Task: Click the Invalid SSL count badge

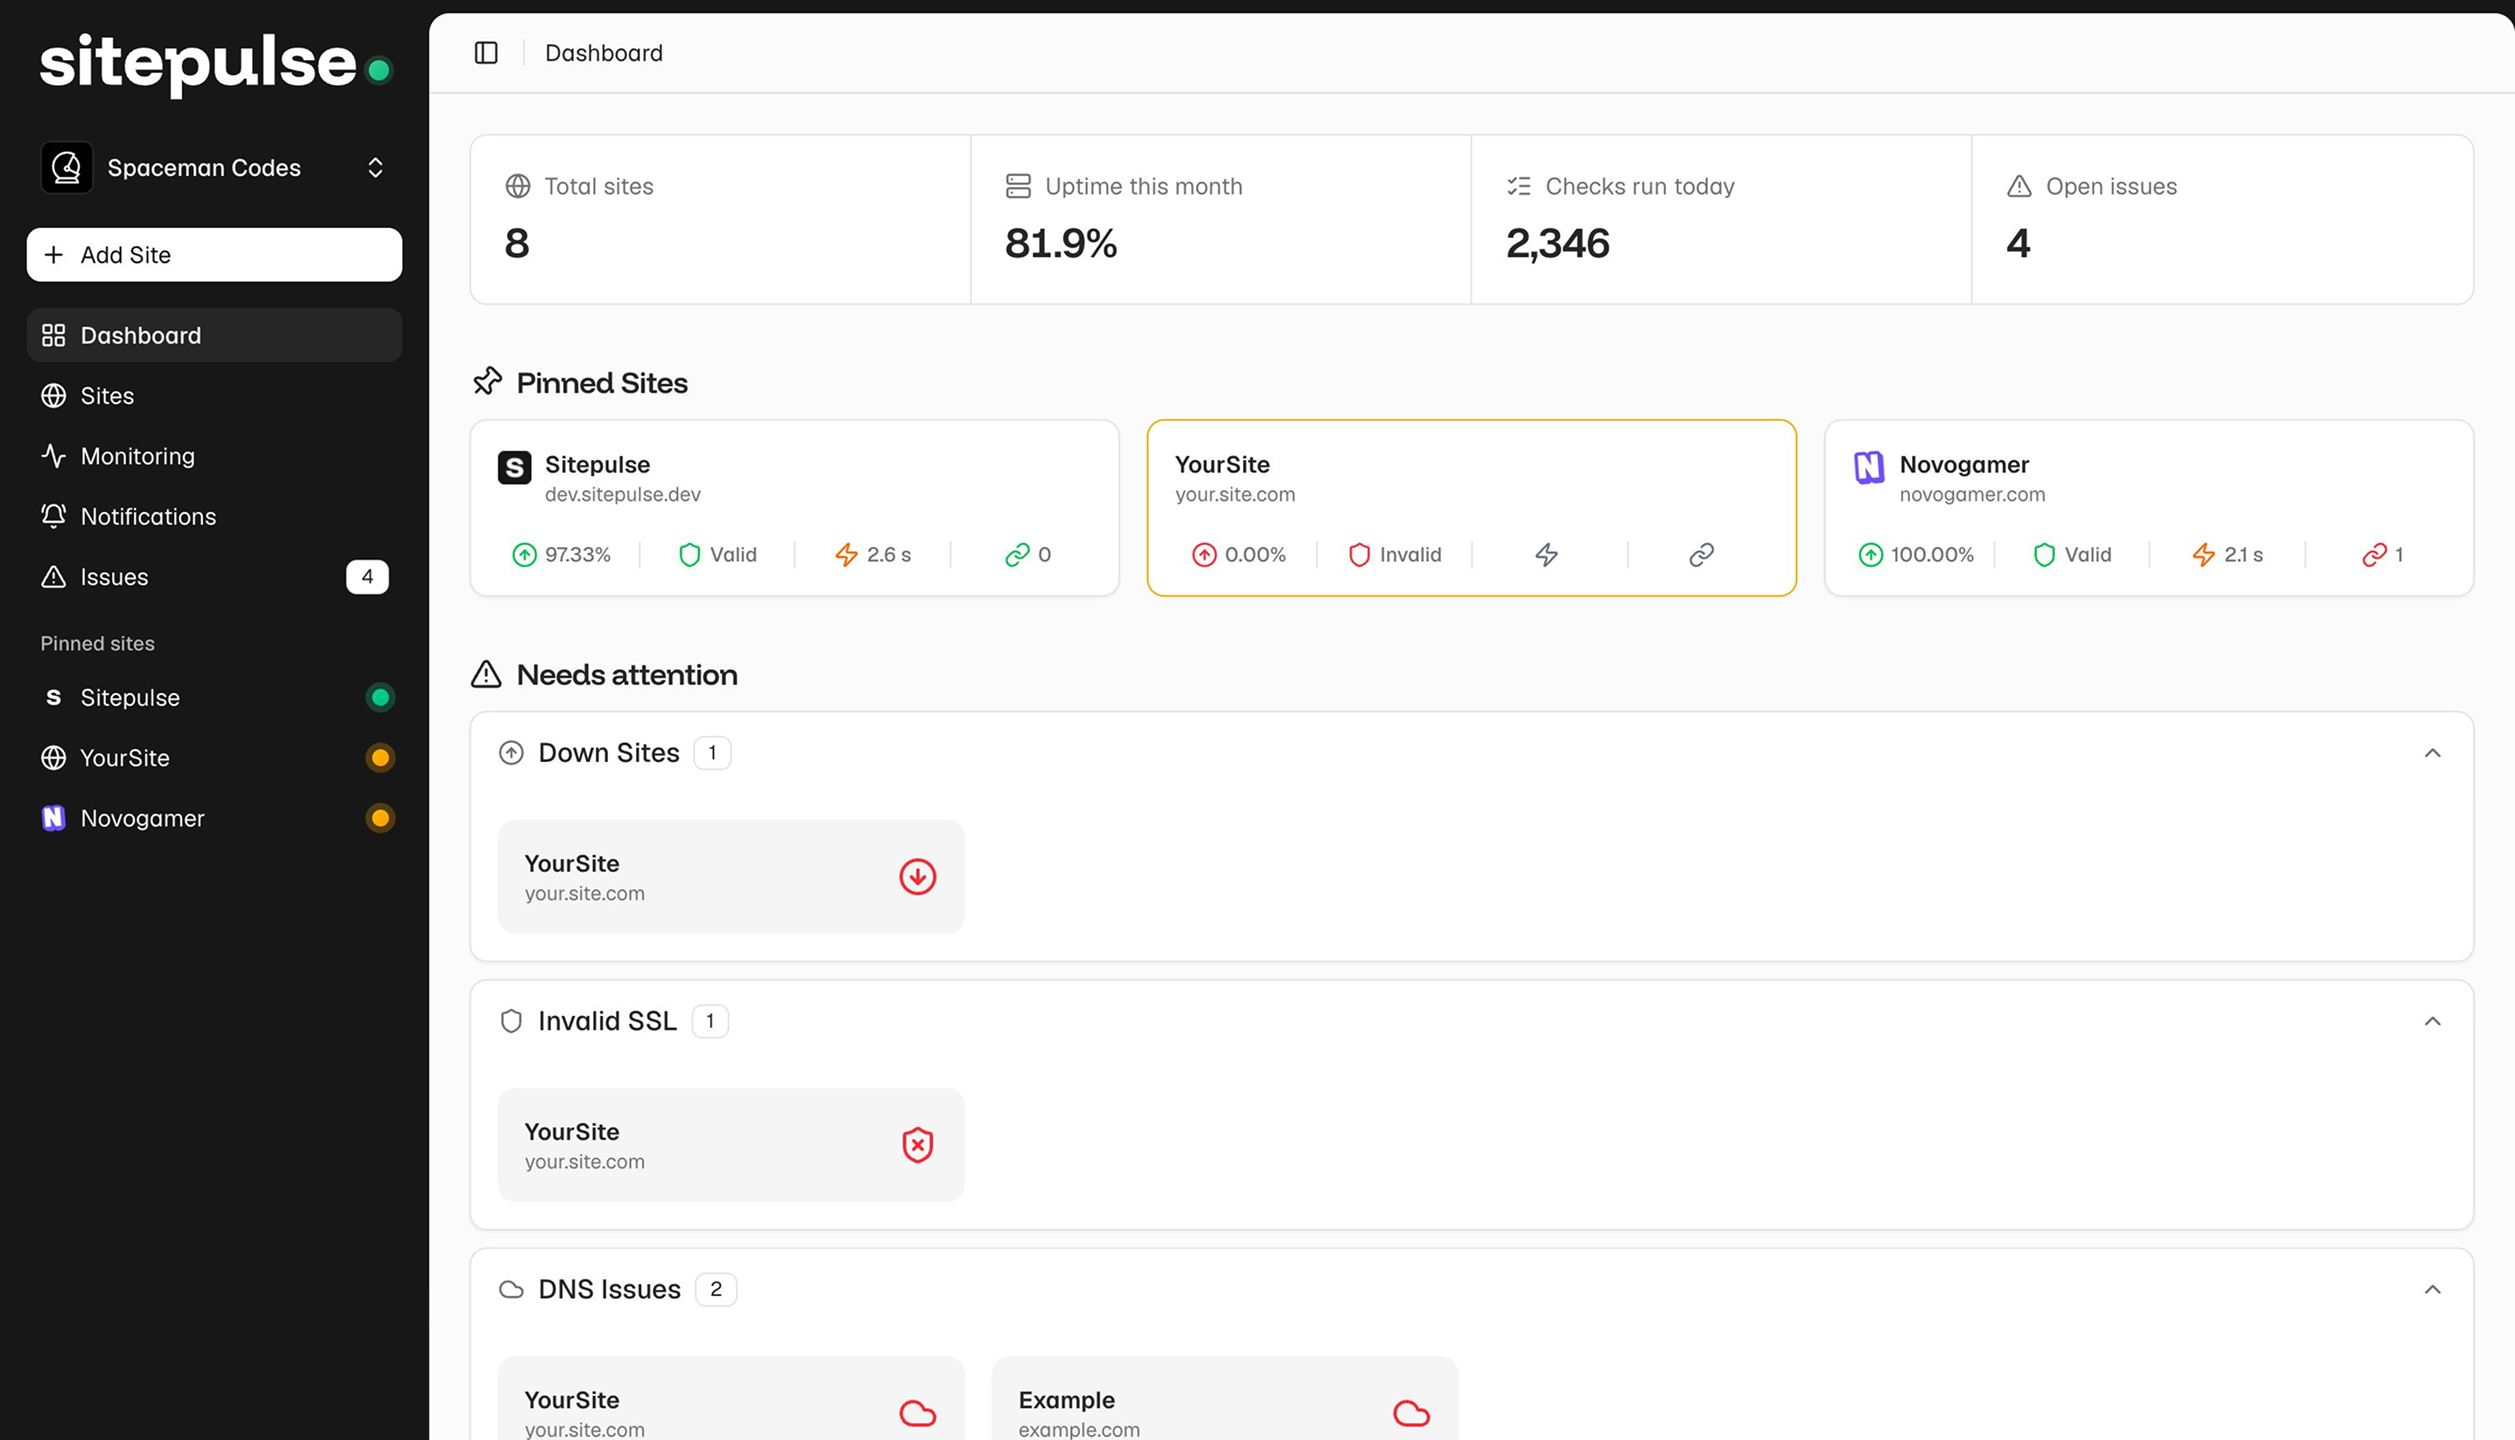Action: click(x=710, y=1021)
